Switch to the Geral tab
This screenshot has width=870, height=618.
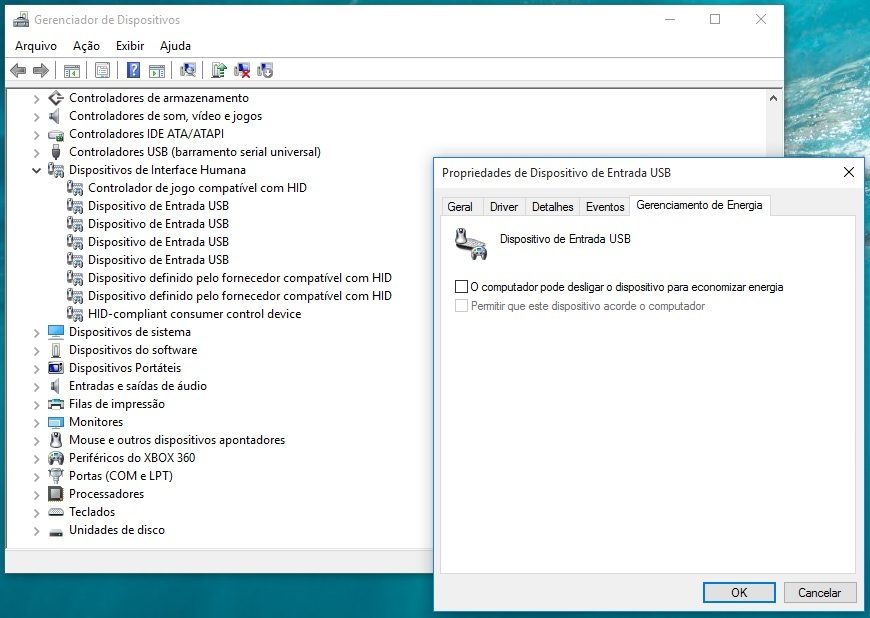[460, 207]
